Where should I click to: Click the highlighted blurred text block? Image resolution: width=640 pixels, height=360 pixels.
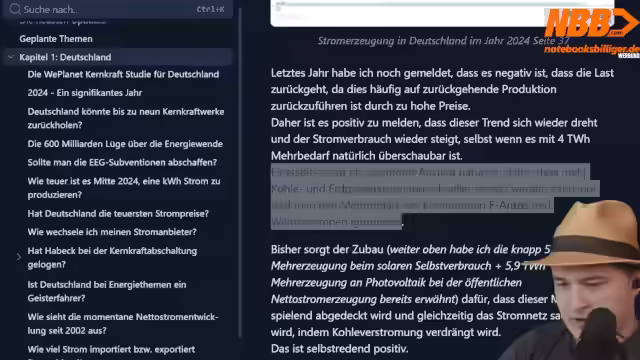tap(435, 197)
